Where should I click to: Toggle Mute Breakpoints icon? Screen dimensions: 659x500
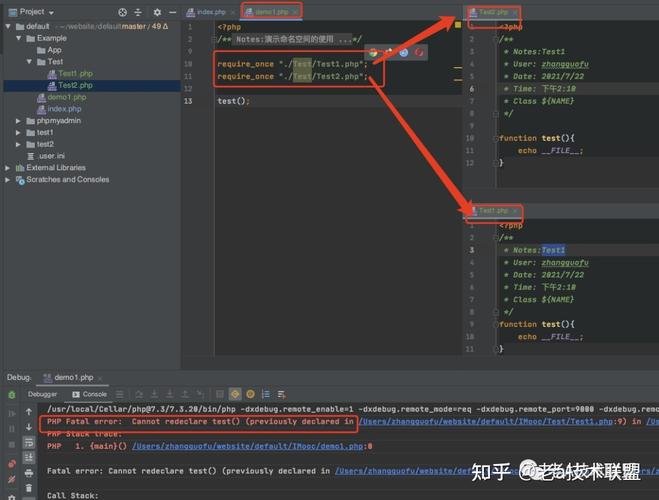(12, 479)
